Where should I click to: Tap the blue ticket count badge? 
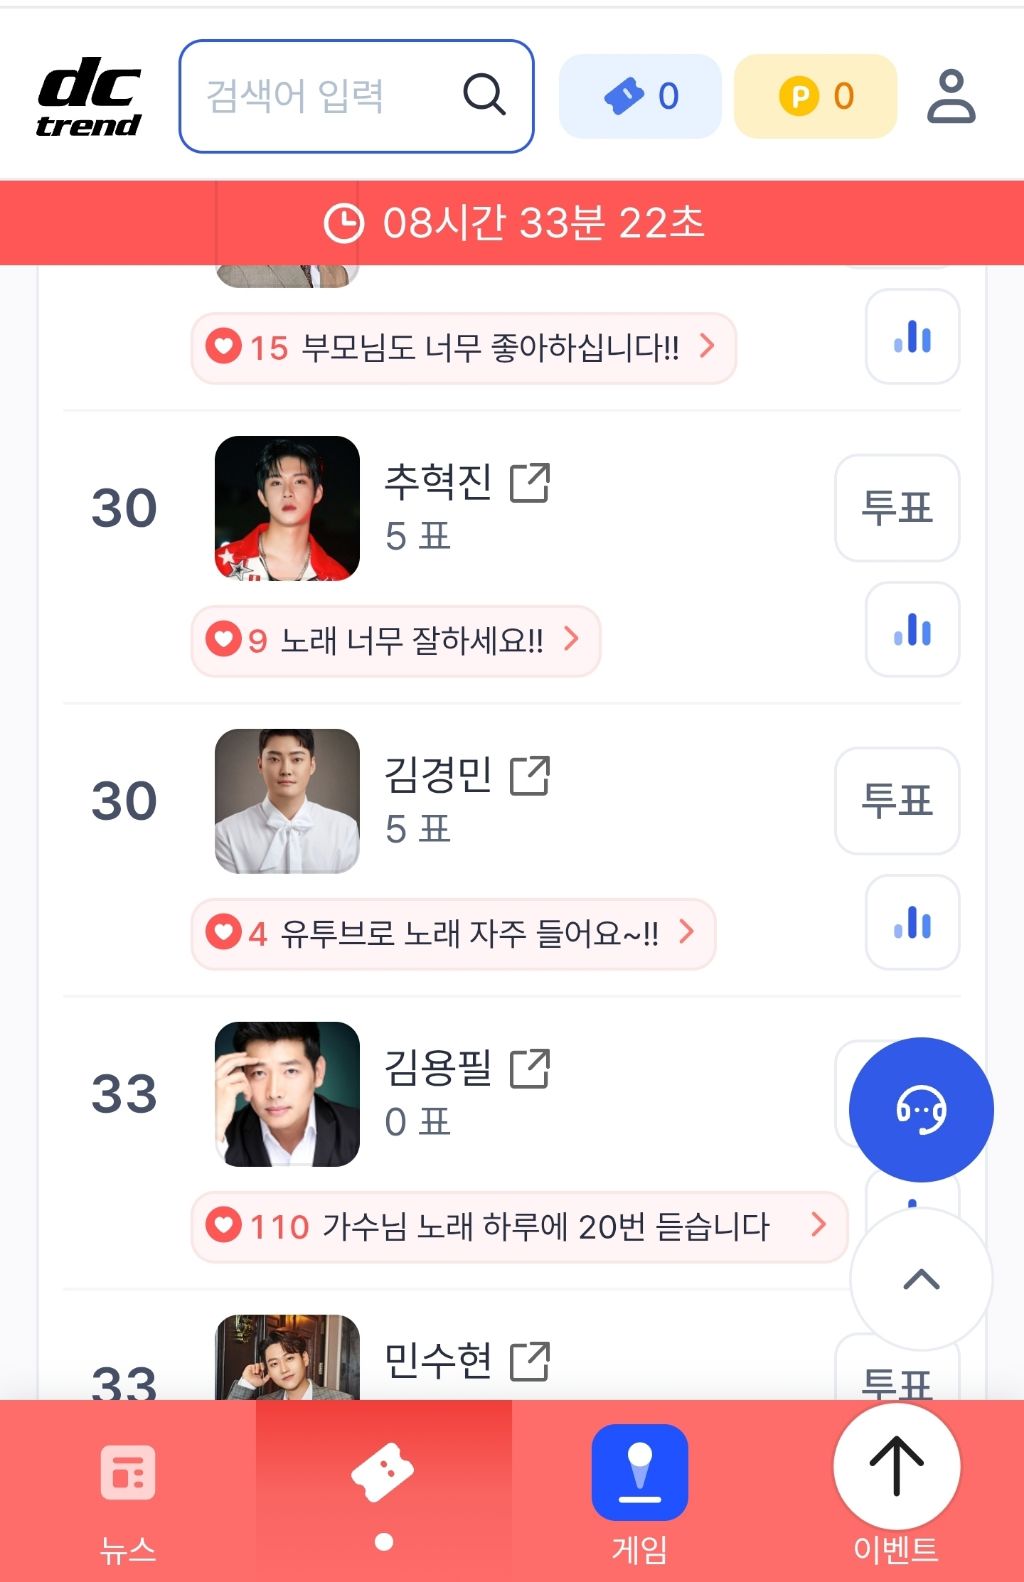click(x=640, y=96)
